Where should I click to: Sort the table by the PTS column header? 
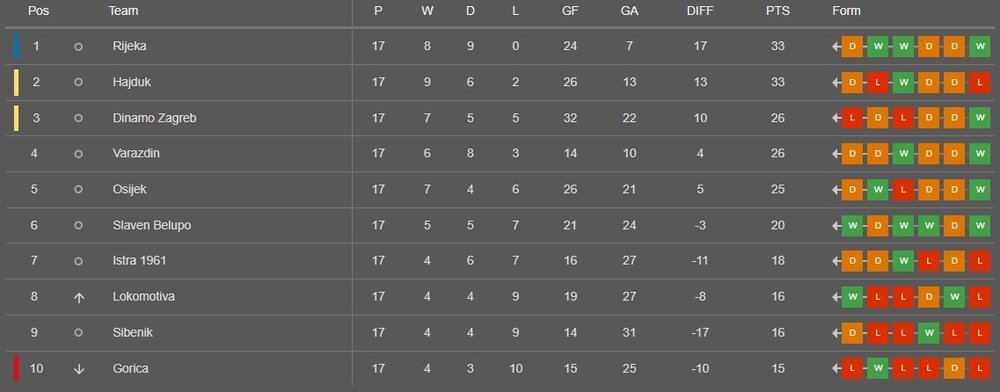(x=777, y=11)
